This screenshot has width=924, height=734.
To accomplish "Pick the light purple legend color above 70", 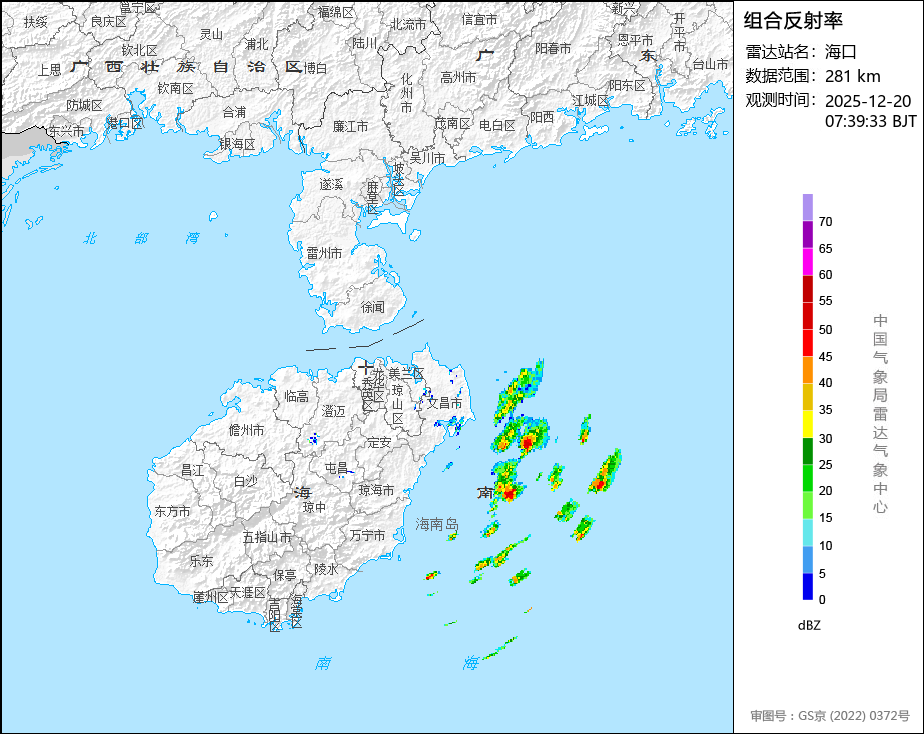I will click(x=807, y=207).
